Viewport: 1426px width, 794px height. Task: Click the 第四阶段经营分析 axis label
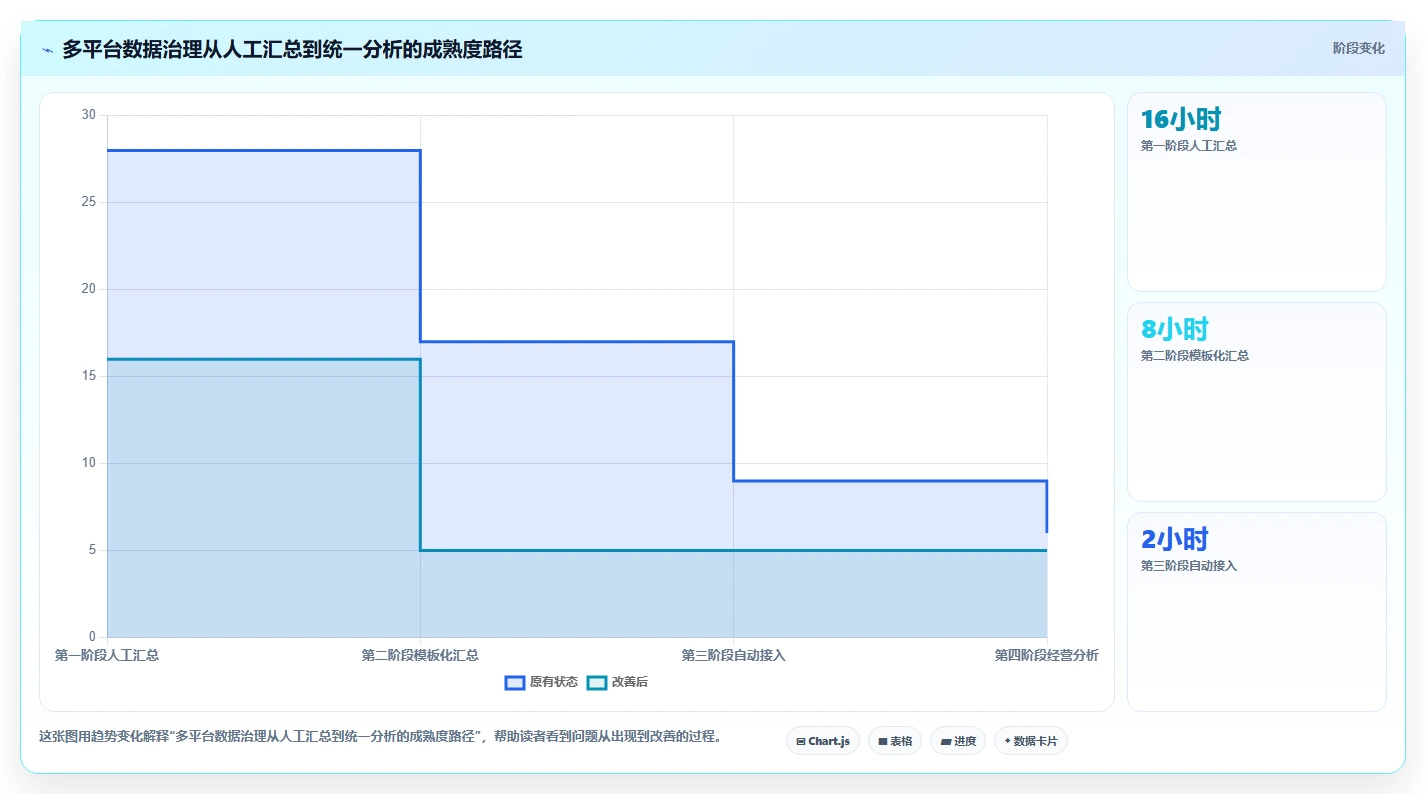(x=1046, y=655)
